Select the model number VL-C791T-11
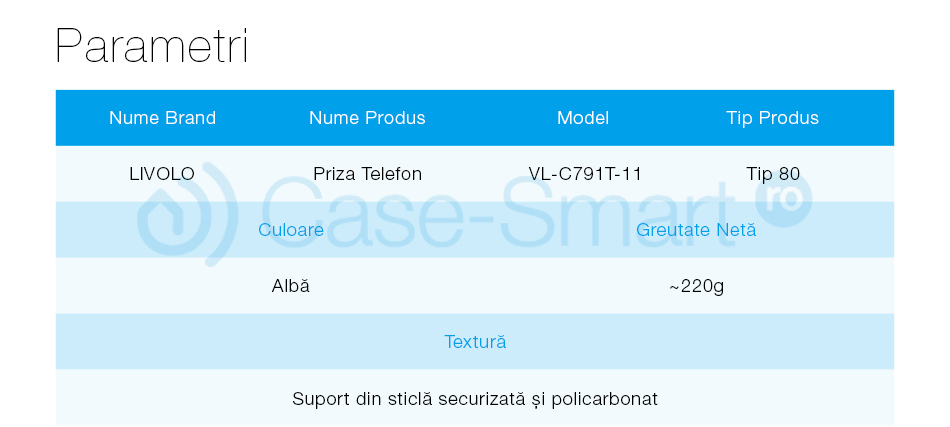The height and width of the screenshot is (427, 950). 585,174
